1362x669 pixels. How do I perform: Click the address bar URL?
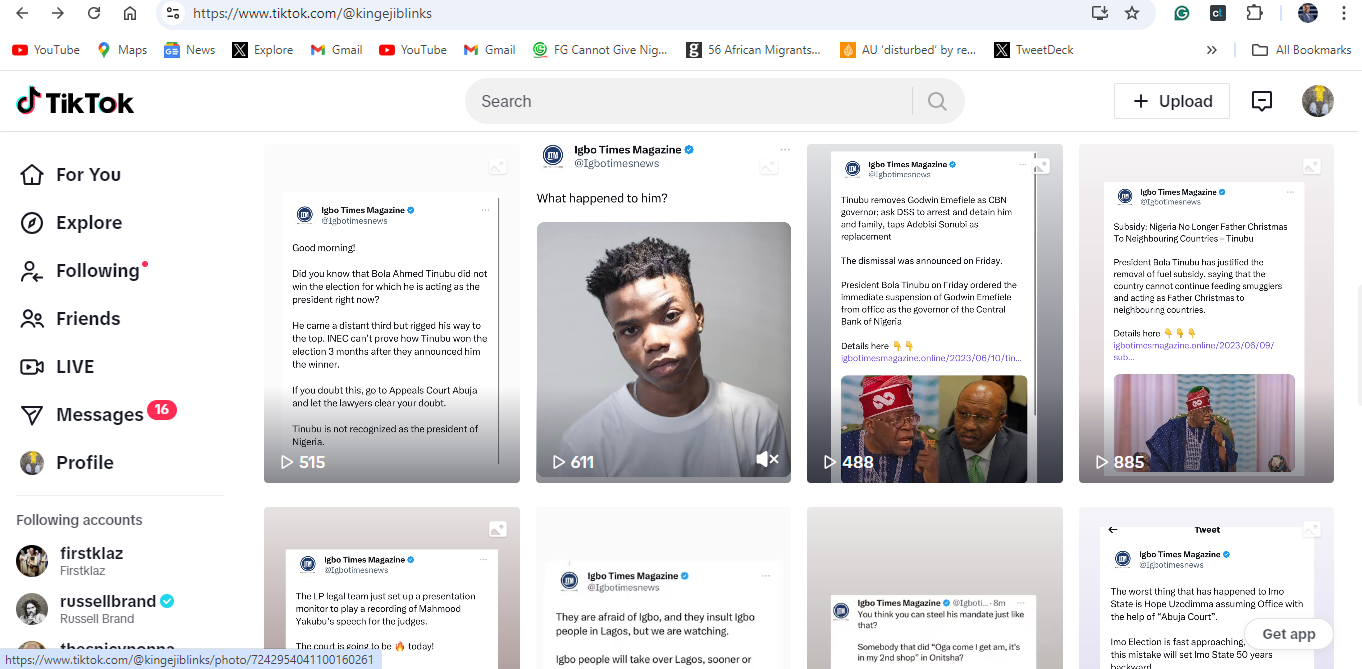(312, 14)
